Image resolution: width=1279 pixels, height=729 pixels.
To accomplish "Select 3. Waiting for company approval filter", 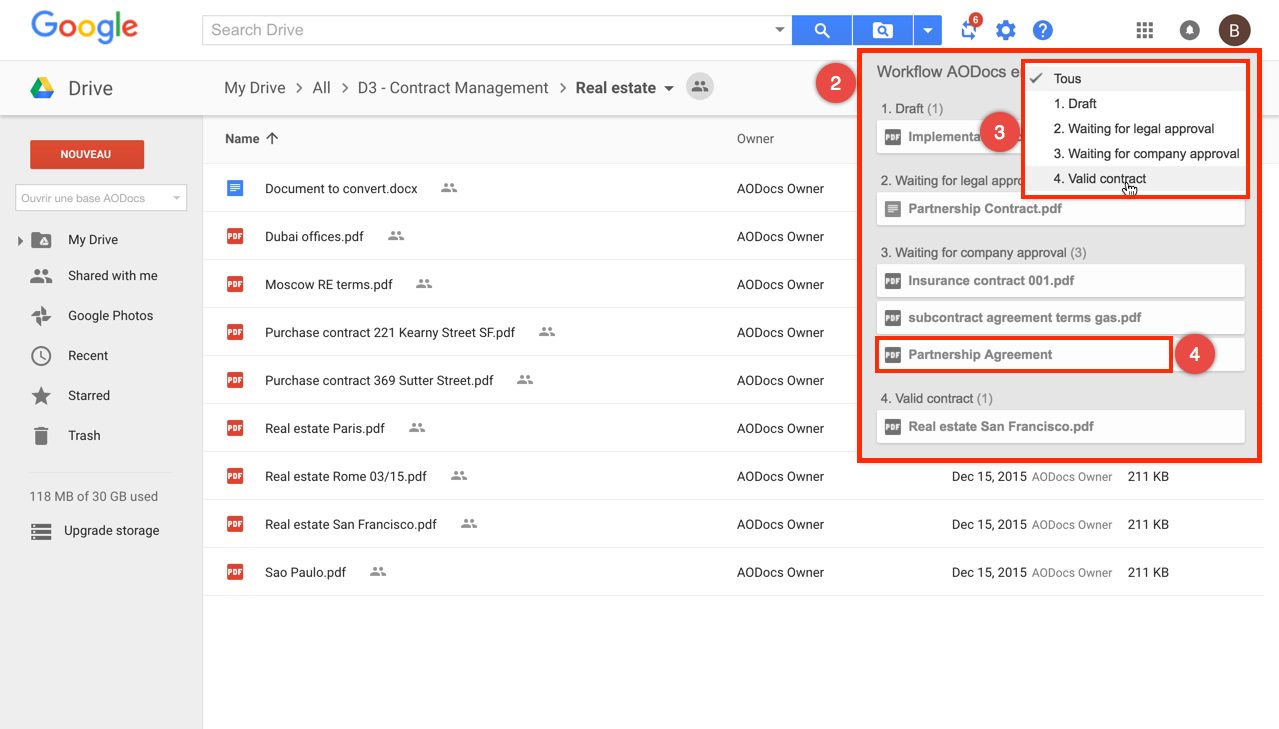I will point(1136,154).
